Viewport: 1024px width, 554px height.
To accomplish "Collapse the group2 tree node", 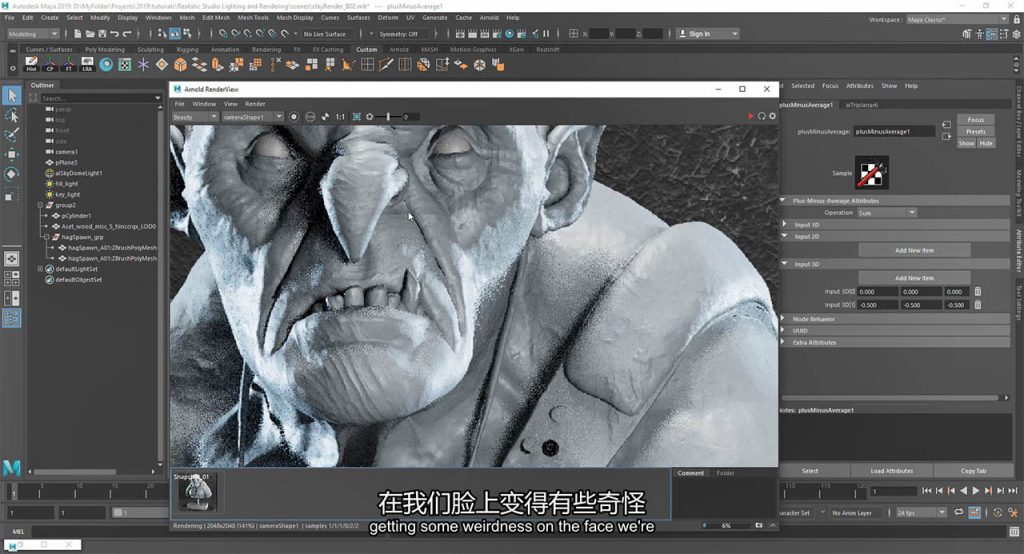I will [40, 205].
